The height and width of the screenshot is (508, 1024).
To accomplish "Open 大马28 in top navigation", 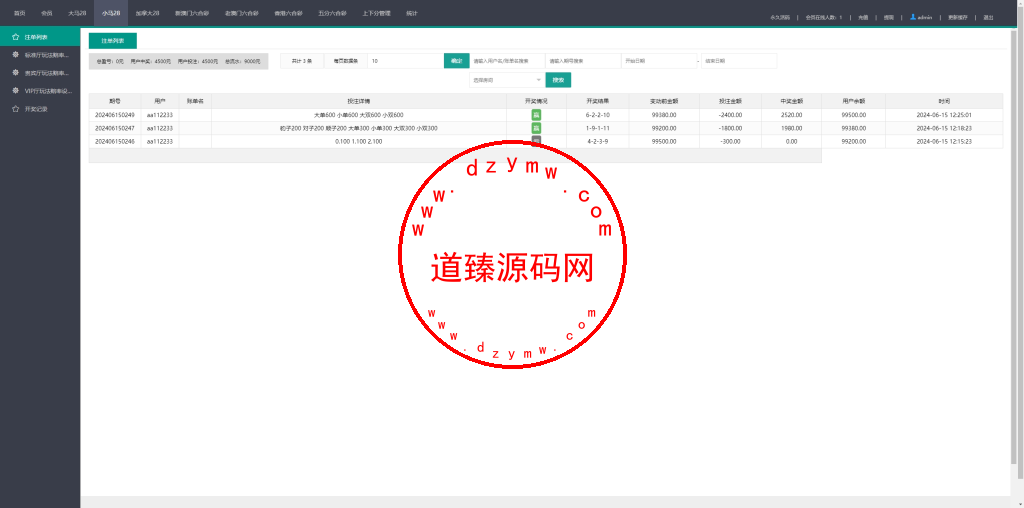I will 77,13.
